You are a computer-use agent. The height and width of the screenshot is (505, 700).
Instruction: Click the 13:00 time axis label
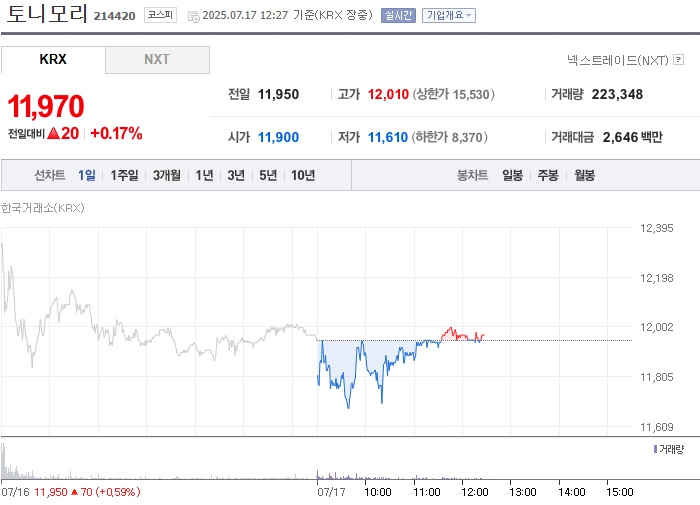coord(523,492)
